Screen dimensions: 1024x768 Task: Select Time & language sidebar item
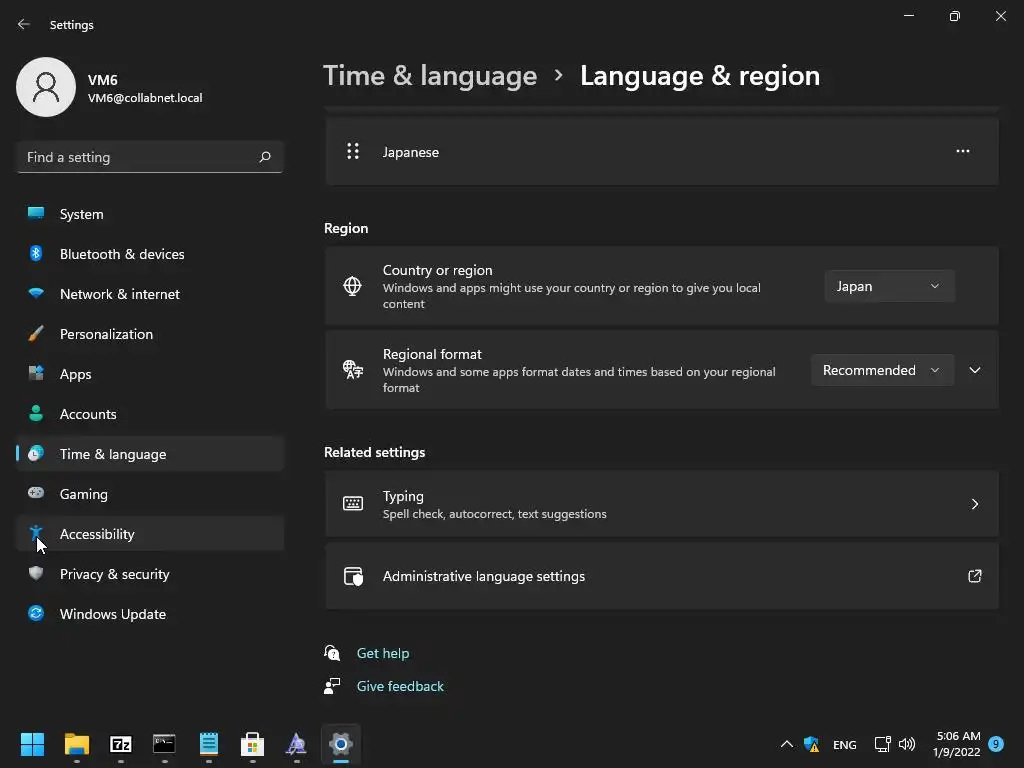(150, 454)
